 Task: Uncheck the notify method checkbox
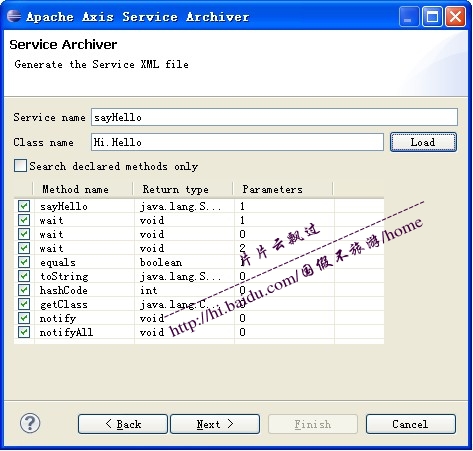24,318
